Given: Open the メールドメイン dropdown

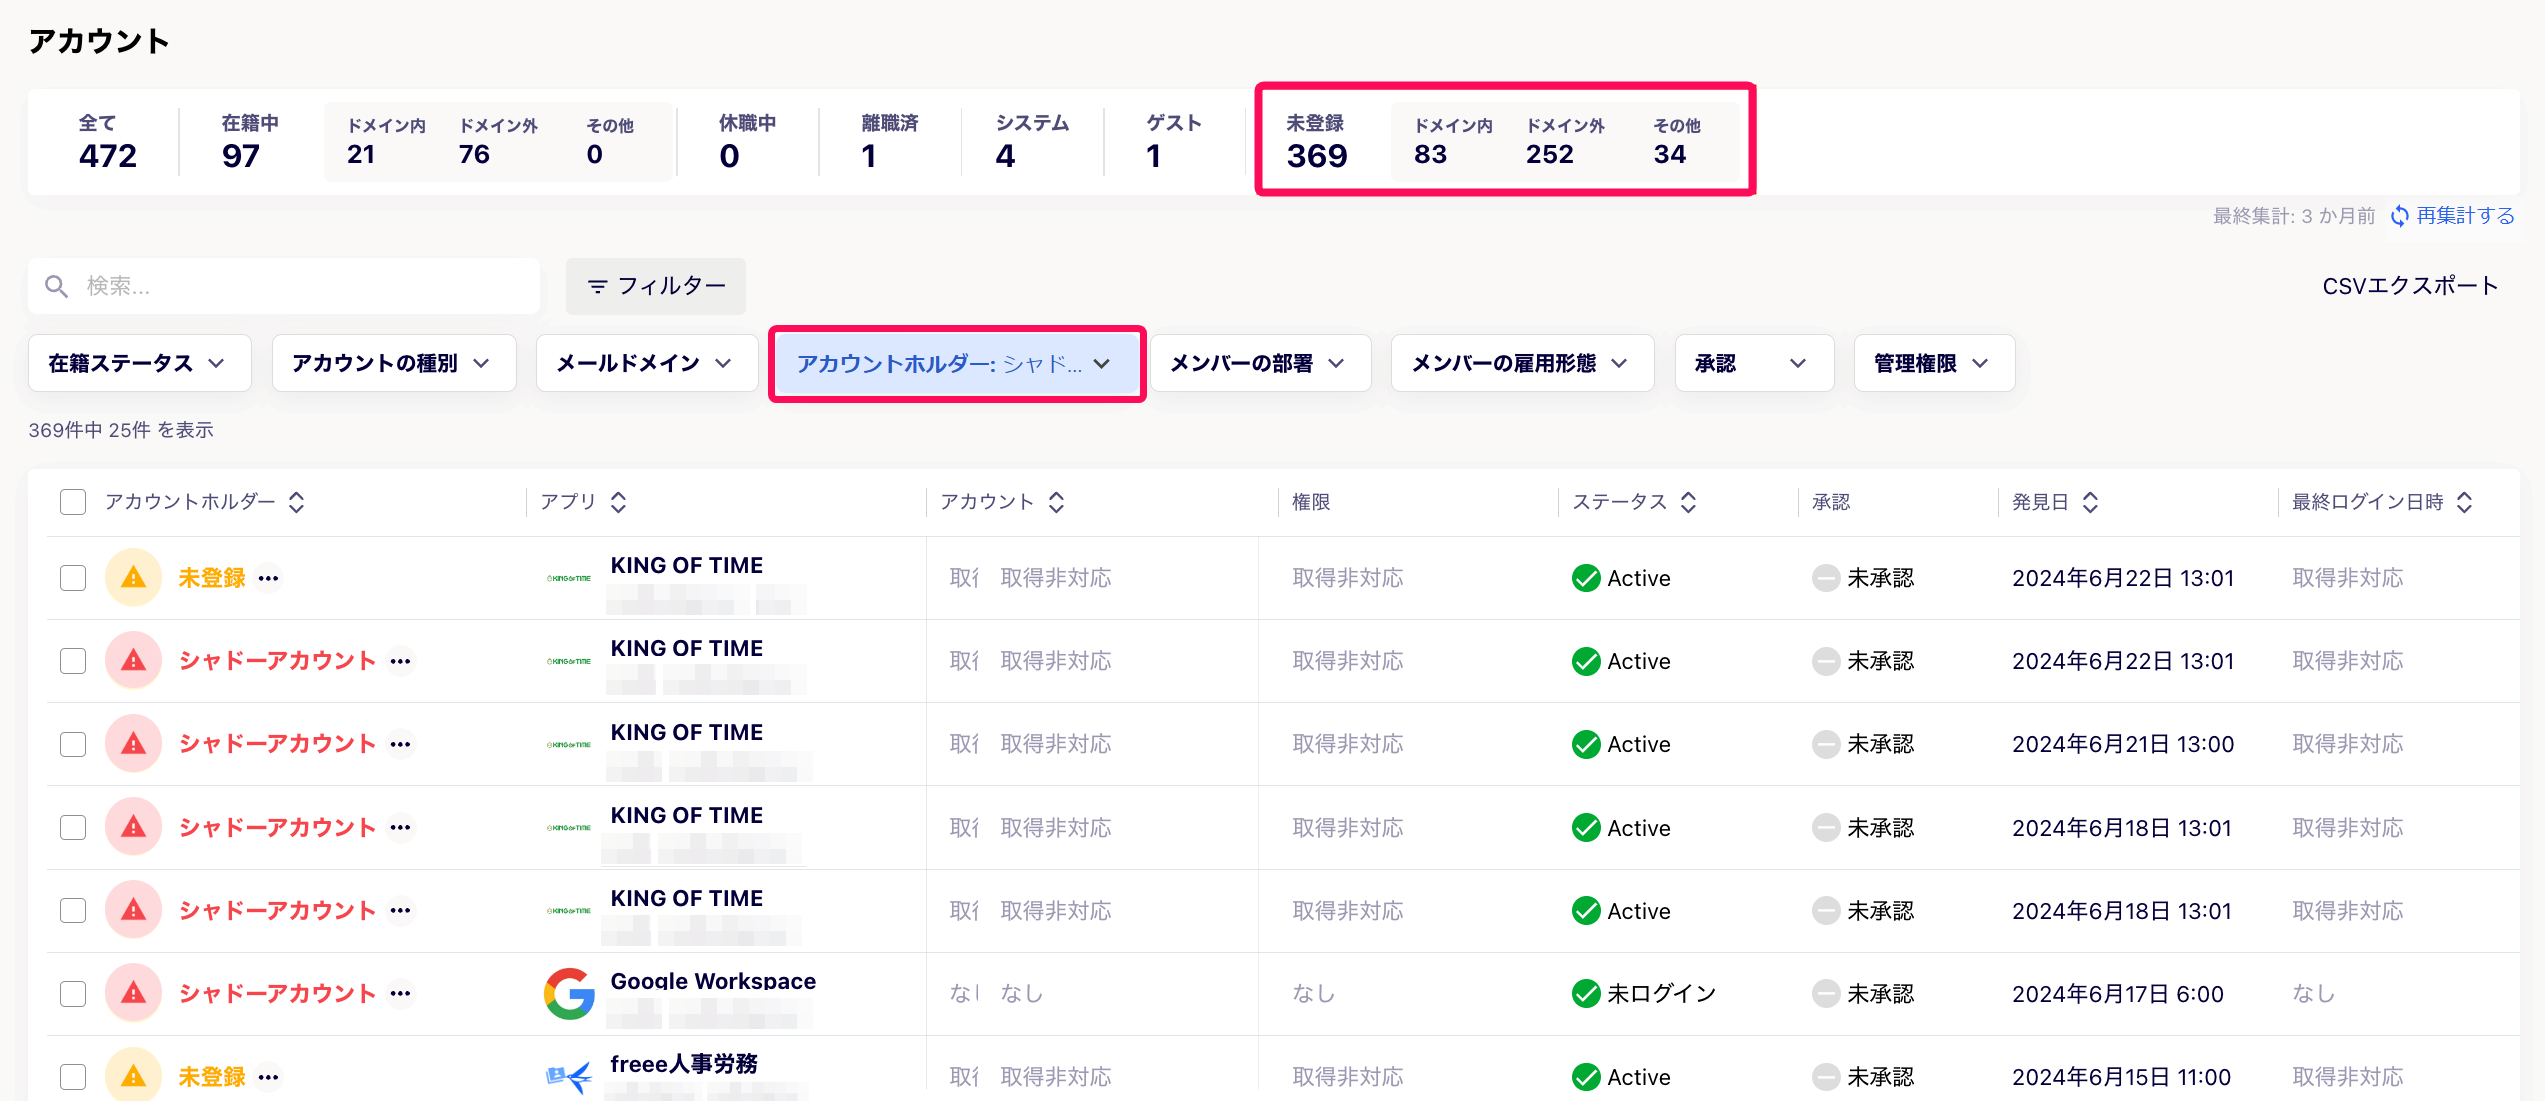Looking at the screenshot, I should pyautogui.click(x=646, y=363).
